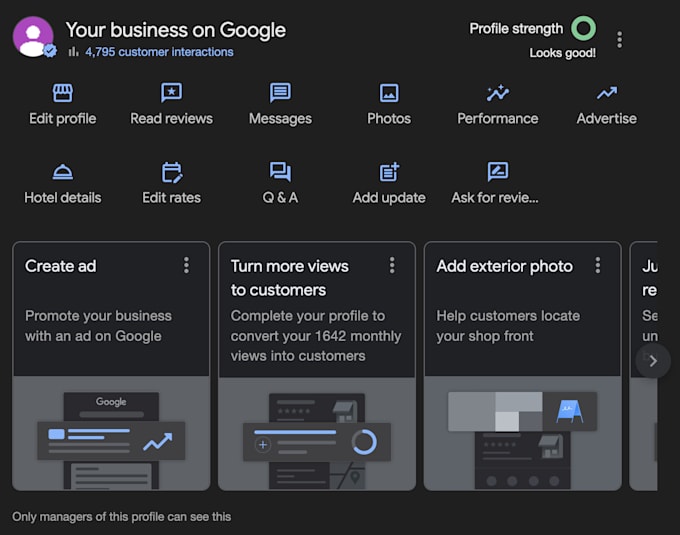Click the Performance label
Image resolution: width=680 pixels, height=535 pixels.
[498, 118]
